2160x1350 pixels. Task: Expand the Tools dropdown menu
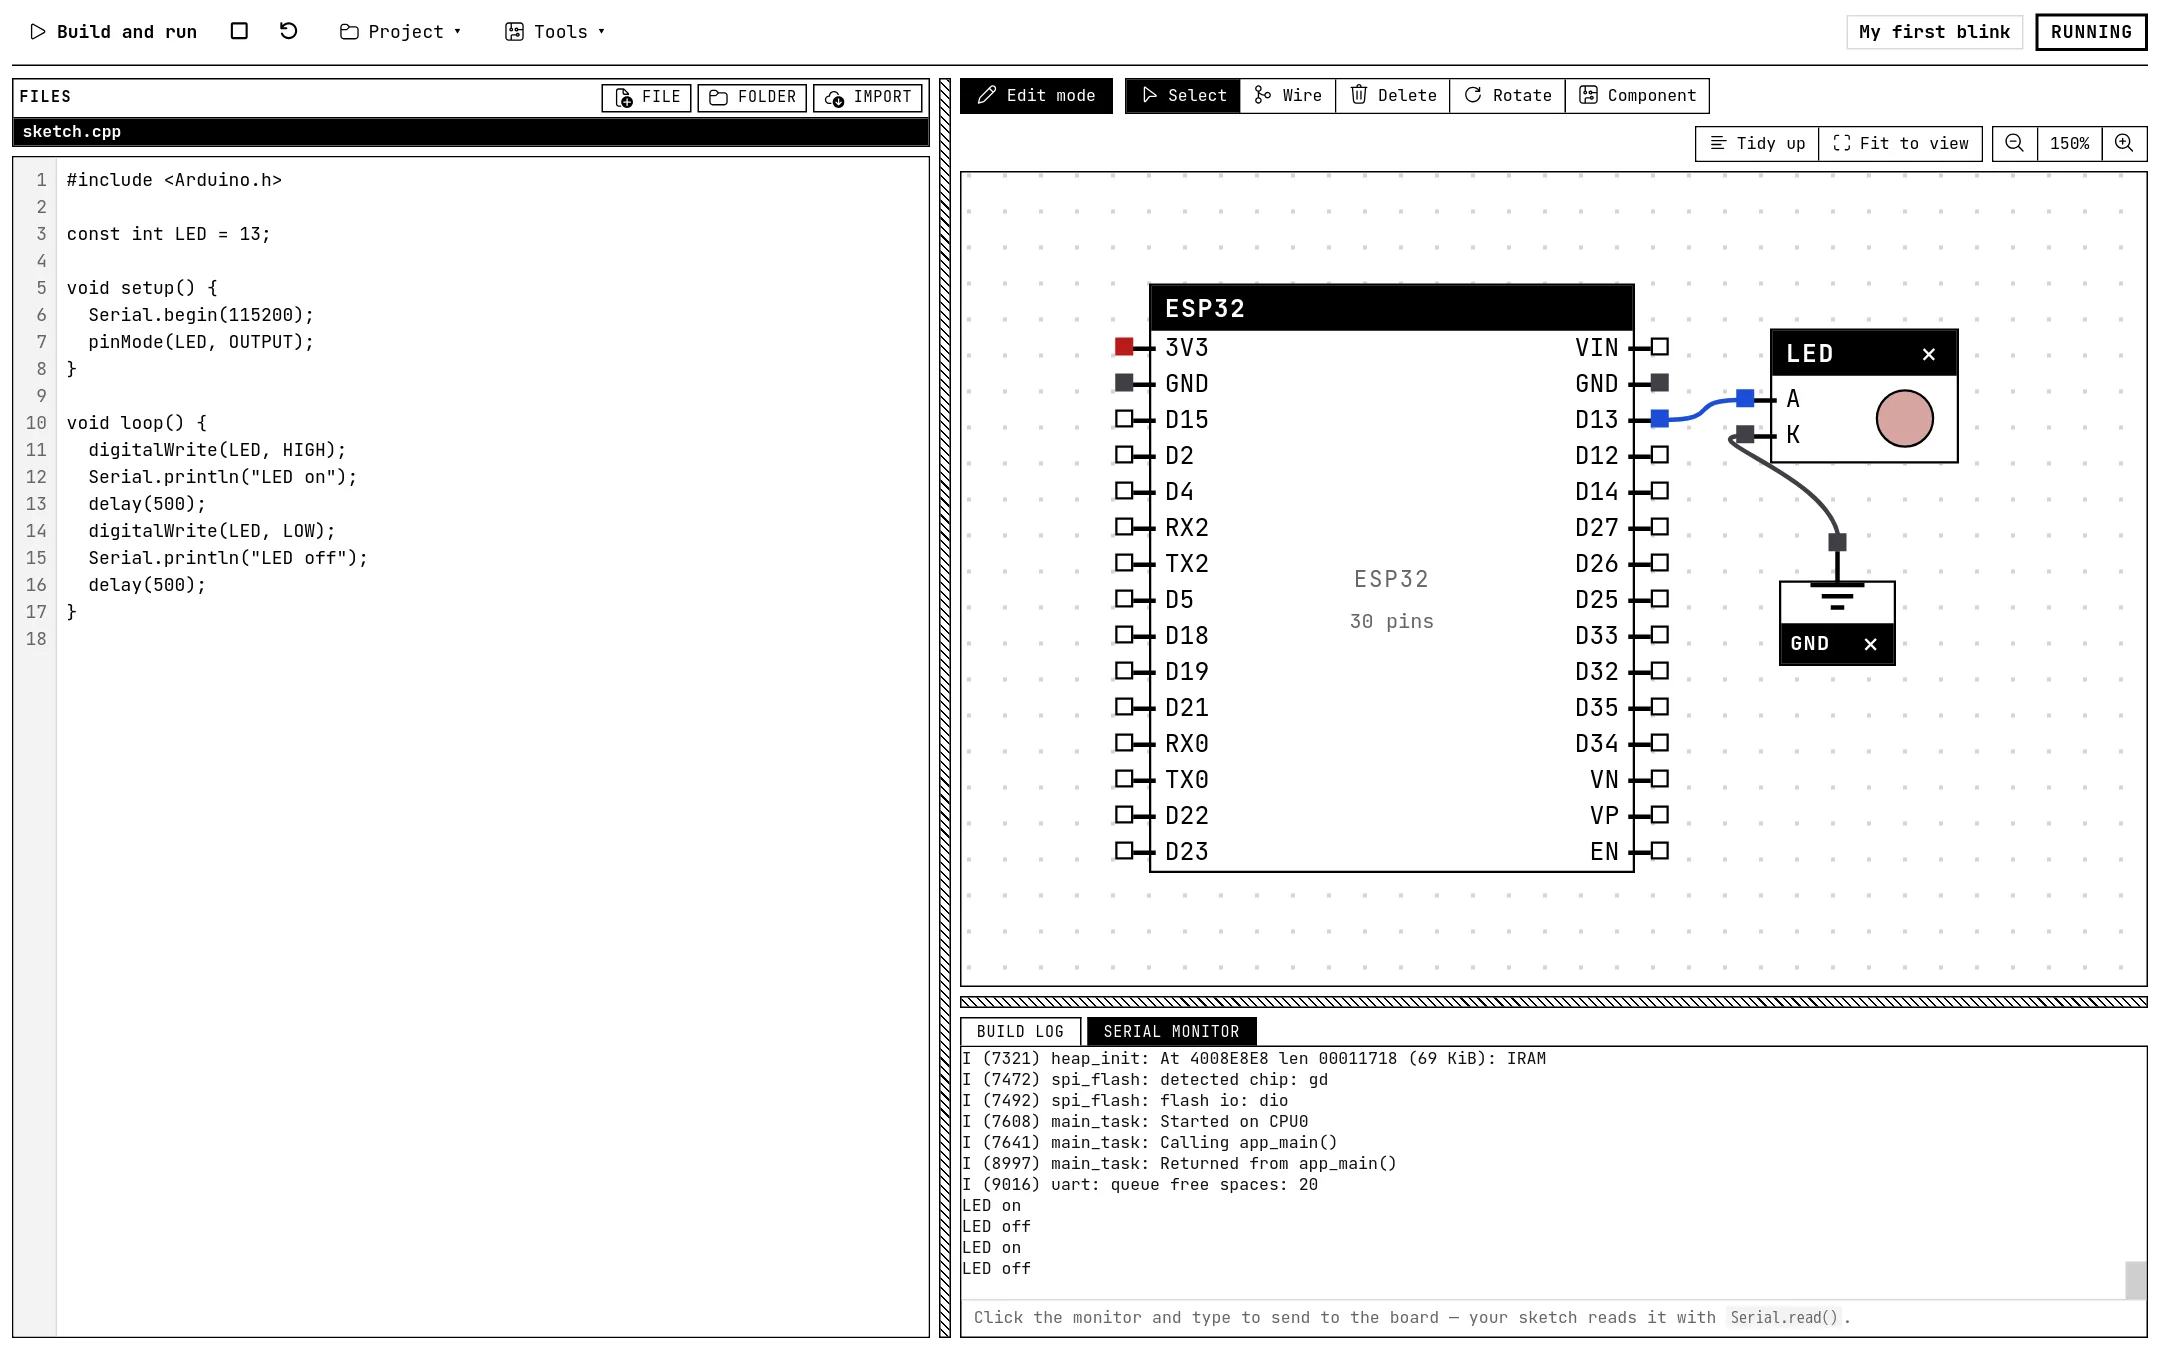[555, 32]
